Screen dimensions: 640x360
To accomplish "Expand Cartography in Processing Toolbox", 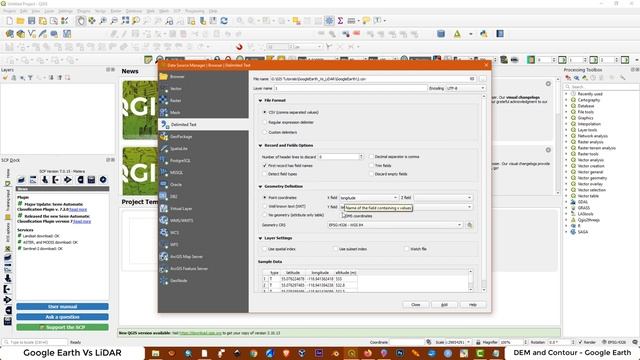I will tap(566, 100).
